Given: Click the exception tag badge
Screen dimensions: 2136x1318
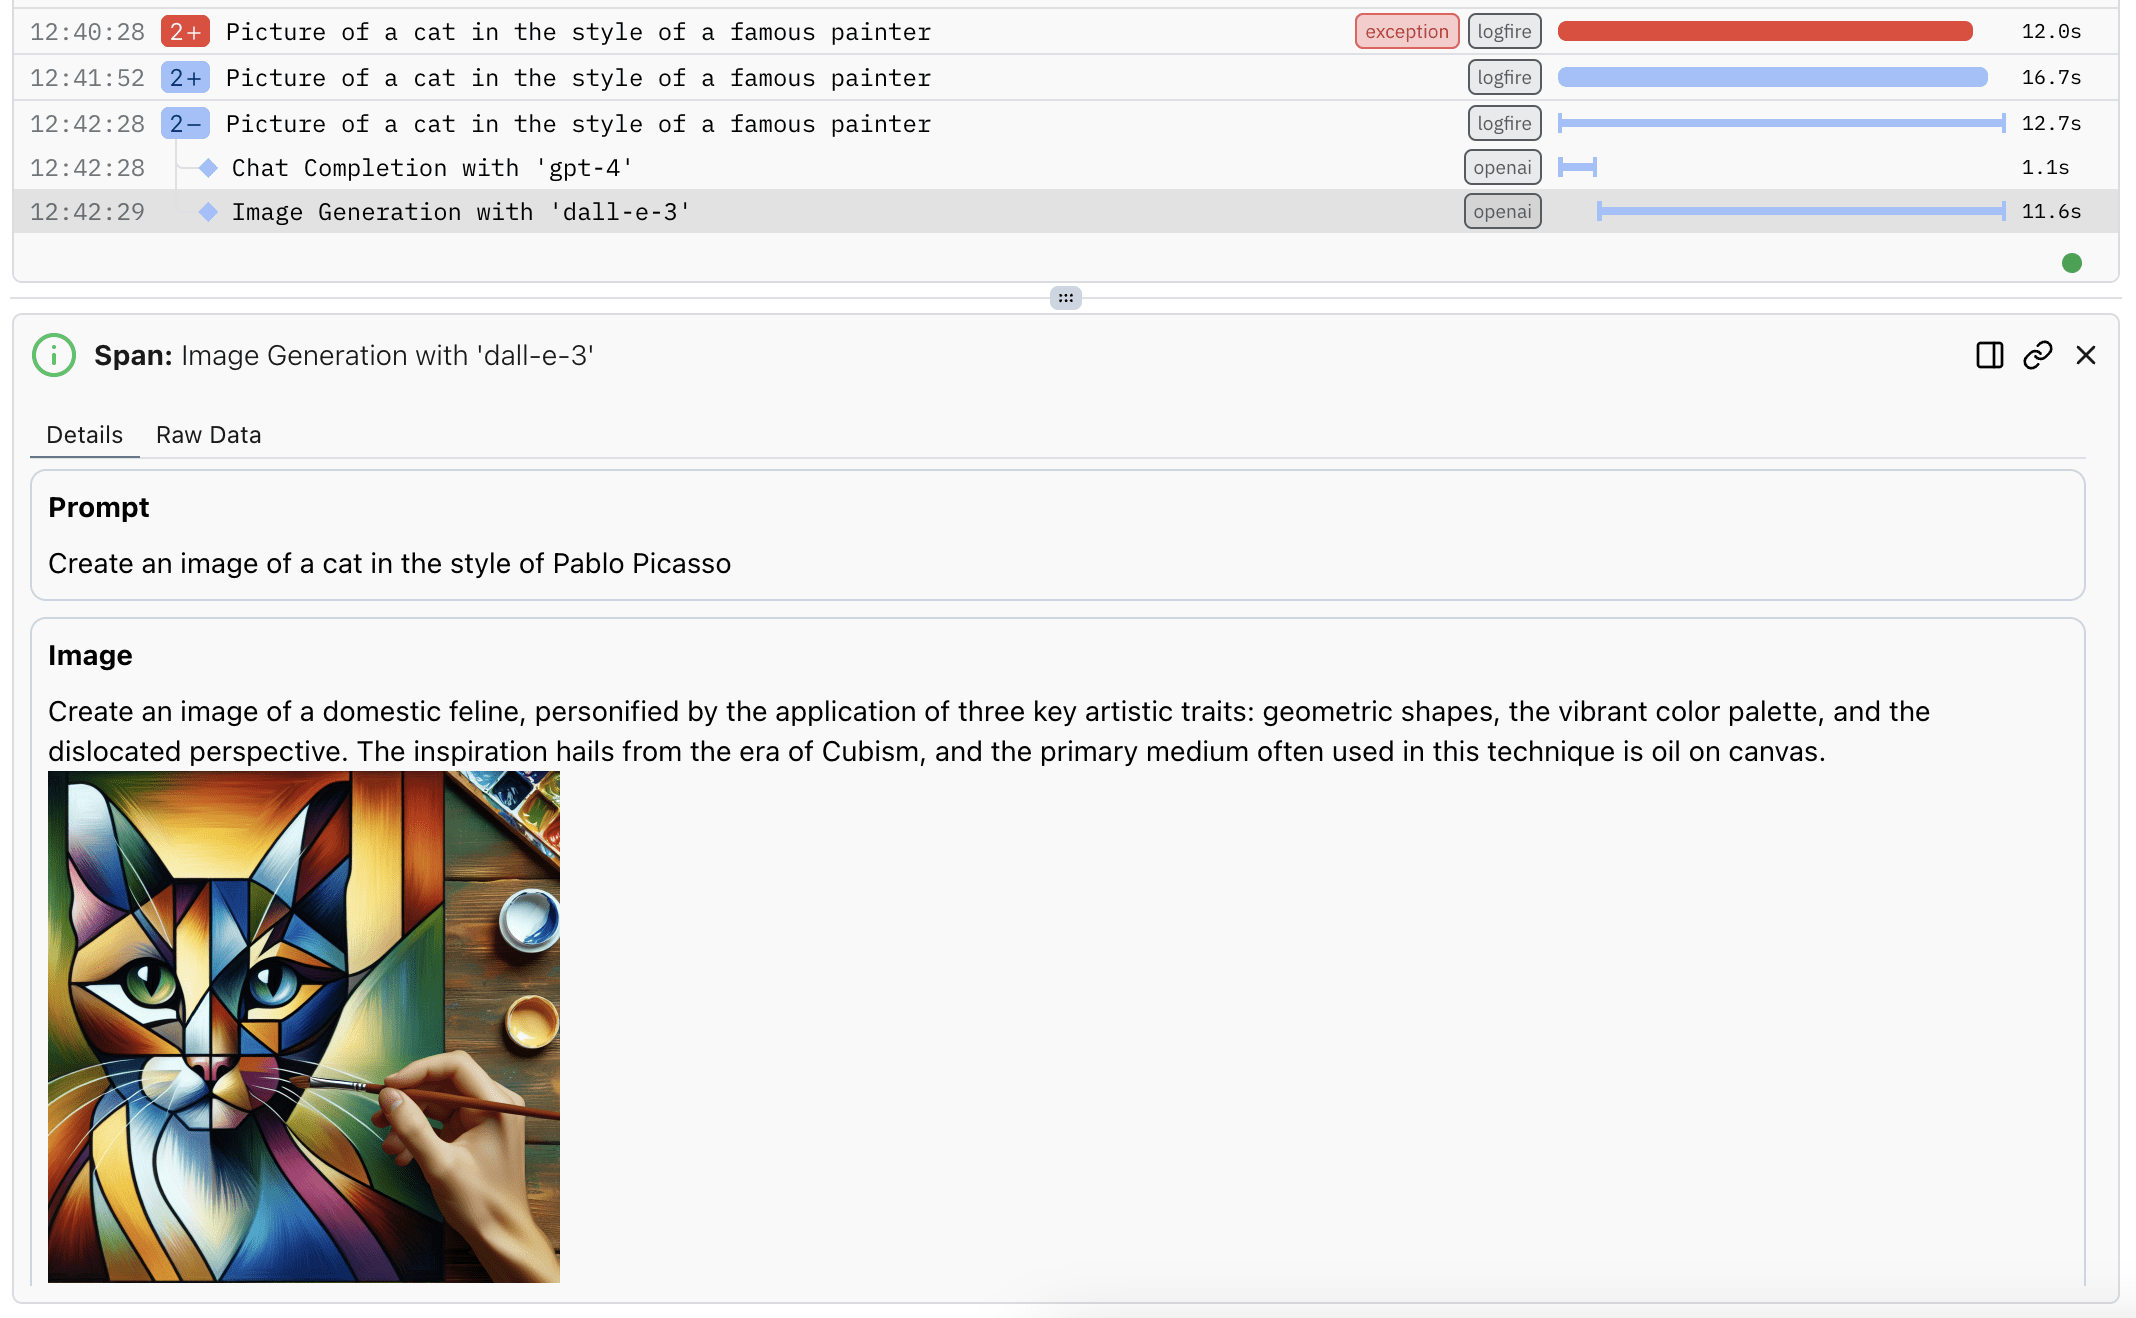Looking at the screenshot, I should (x=1406, y=32).
